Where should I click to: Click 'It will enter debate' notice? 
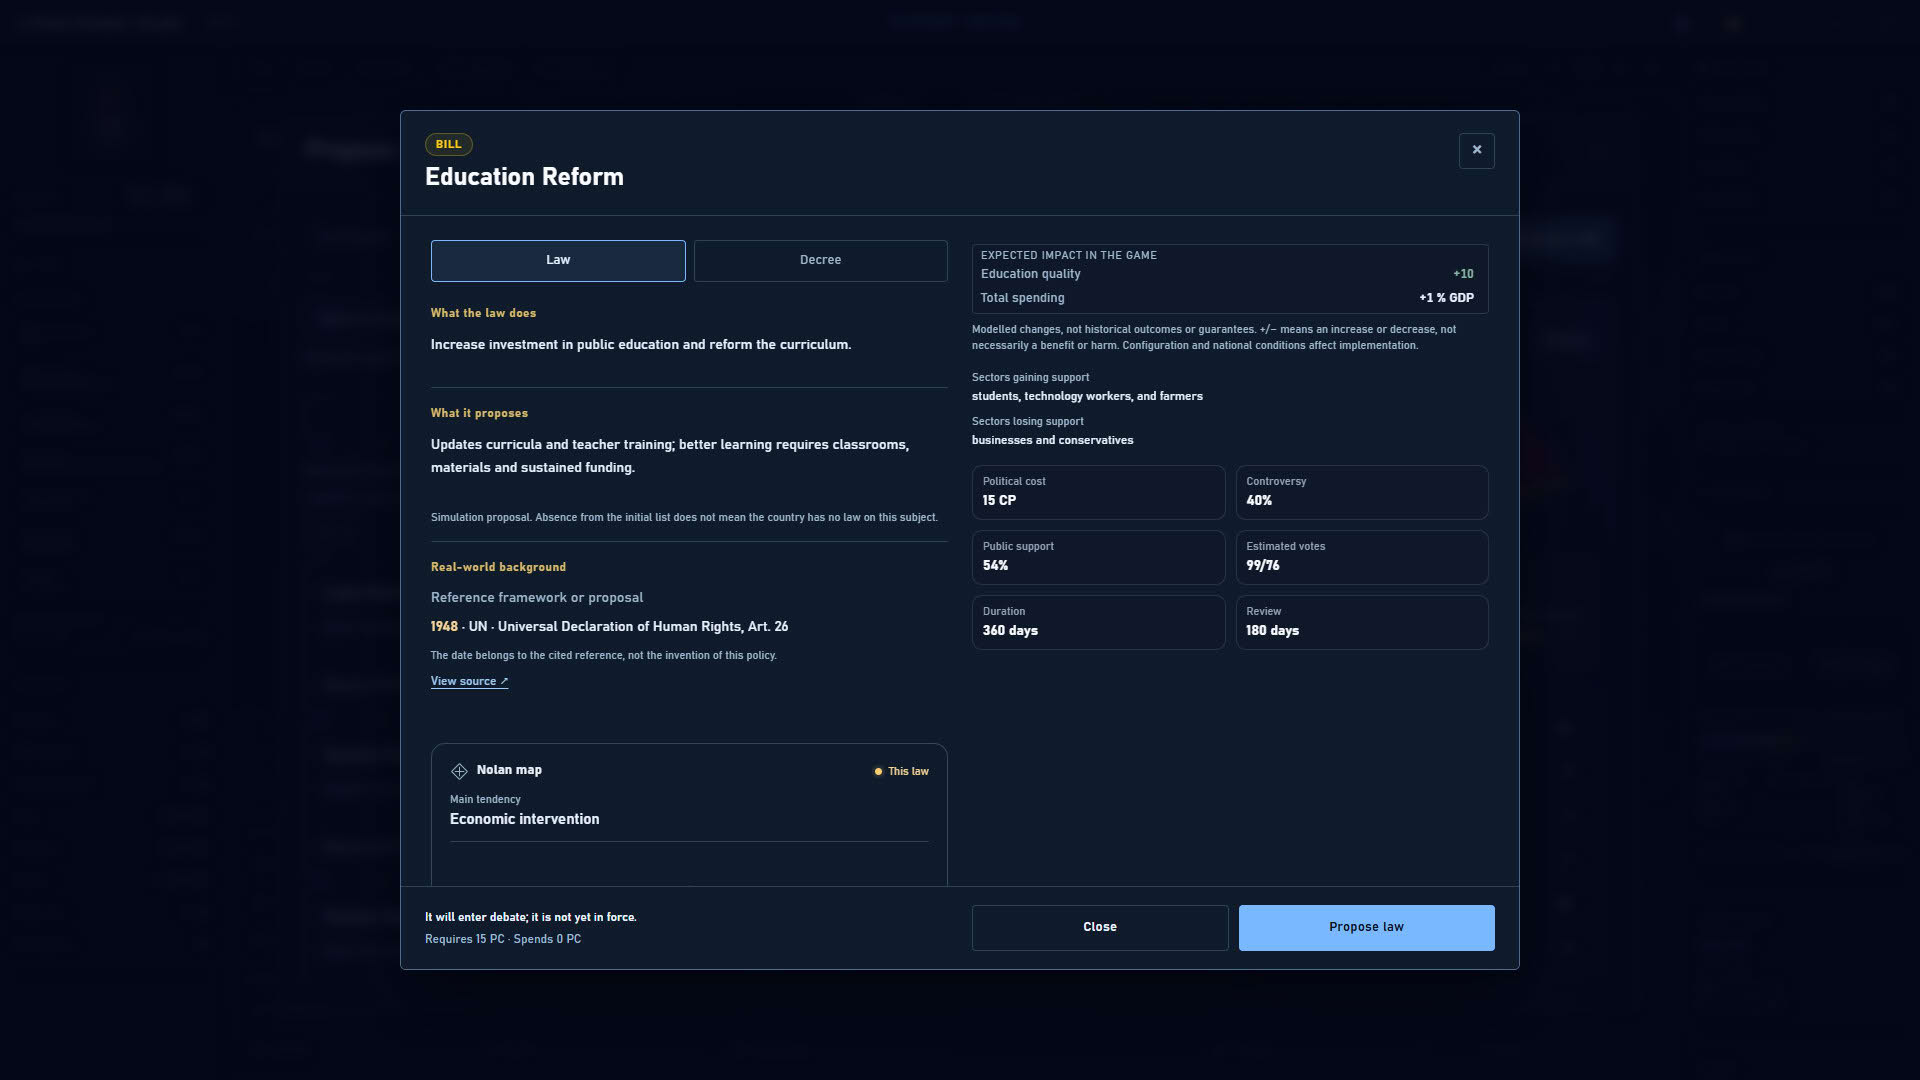coord(530,917)
